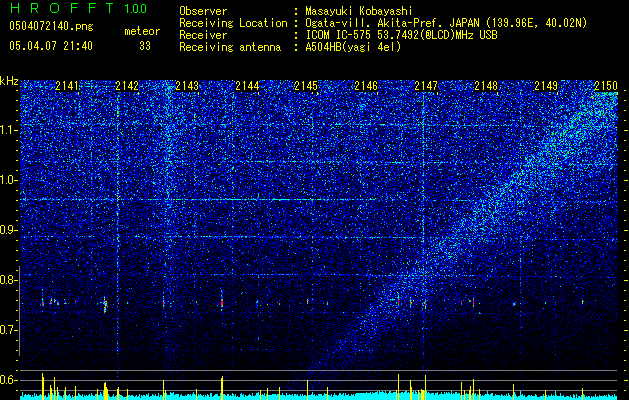The image size is (629, 400).
Task: Select the version number 1.0.0
Action: [x=136, y=9]
